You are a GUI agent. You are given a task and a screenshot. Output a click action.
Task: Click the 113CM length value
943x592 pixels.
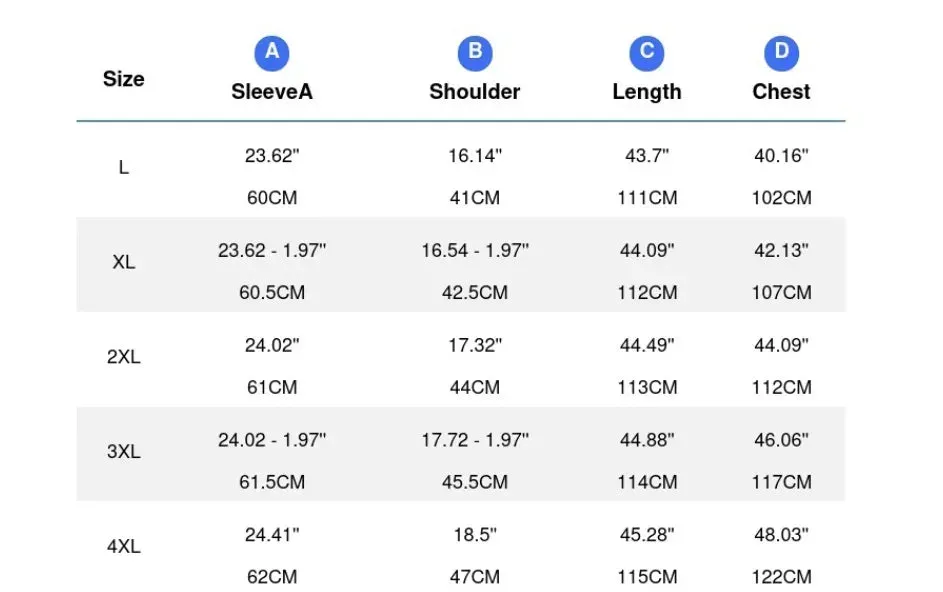[647, 387]
